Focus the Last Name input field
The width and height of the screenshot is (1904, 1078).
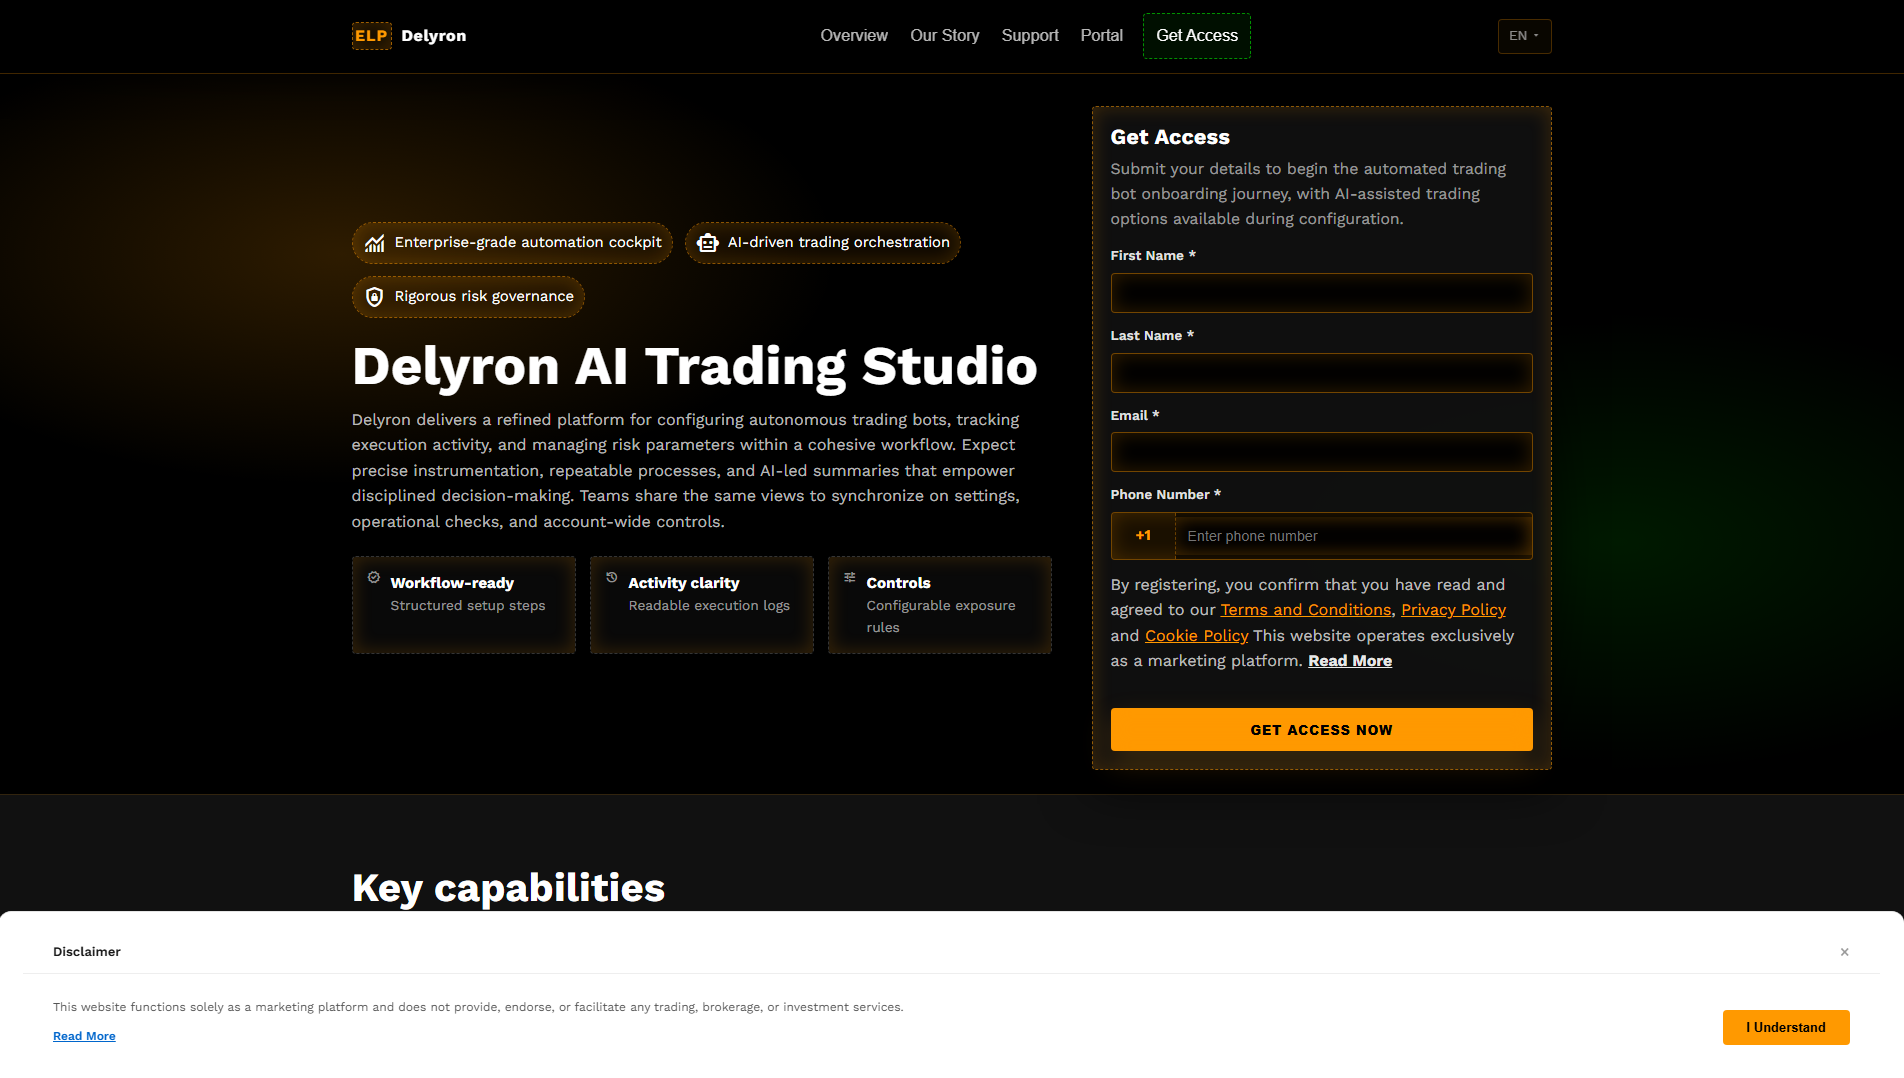[1321, 373]
